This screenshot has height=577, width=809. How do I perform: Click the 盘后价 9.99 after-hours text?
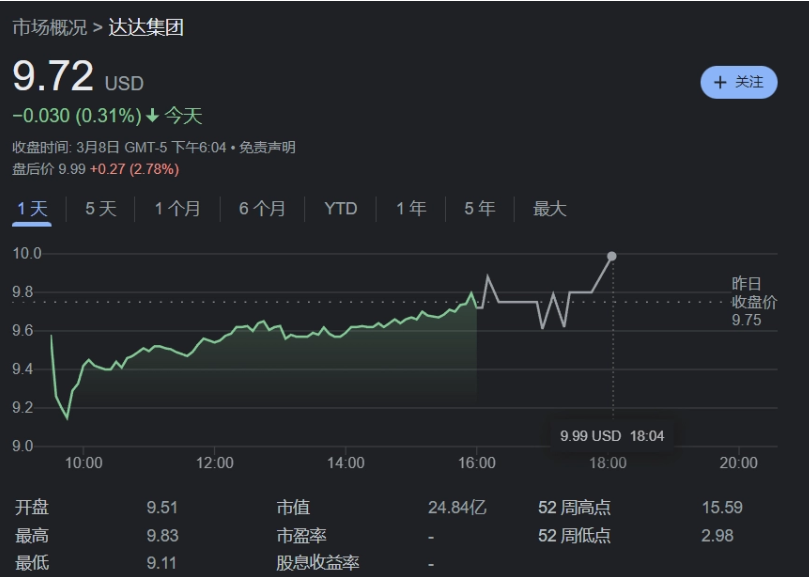[49, 169]
